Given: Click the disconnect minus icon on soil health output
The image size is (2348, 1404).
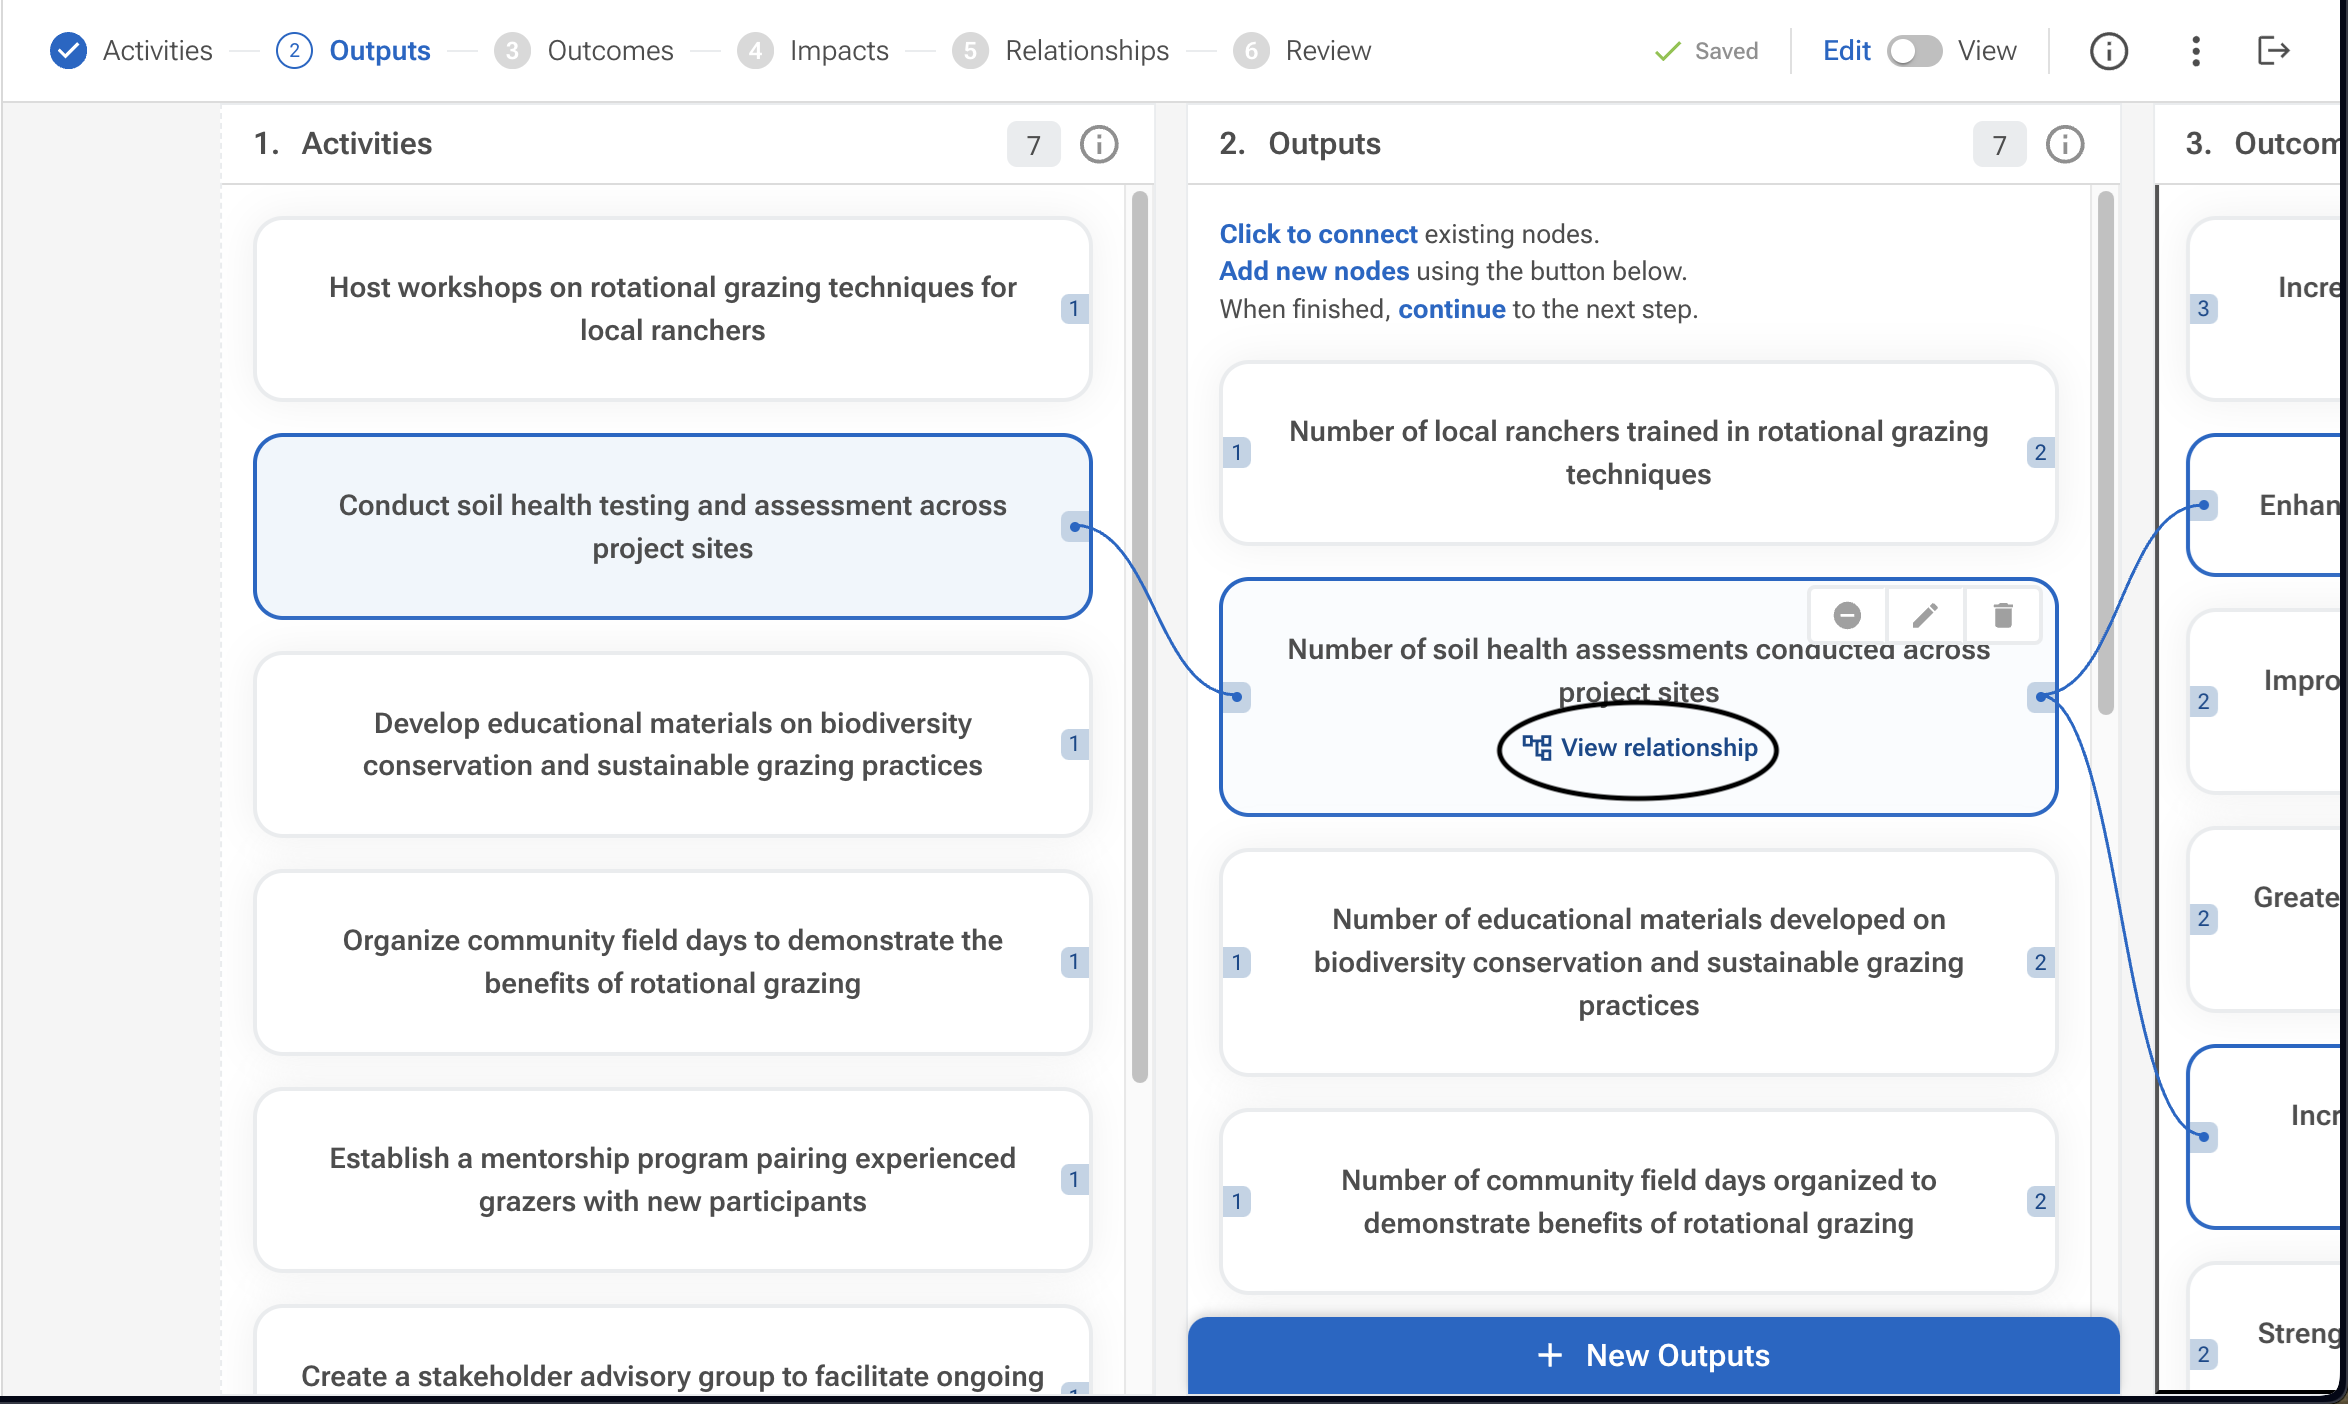Looking at the screenshot, I should click(x=1847, y=615).
